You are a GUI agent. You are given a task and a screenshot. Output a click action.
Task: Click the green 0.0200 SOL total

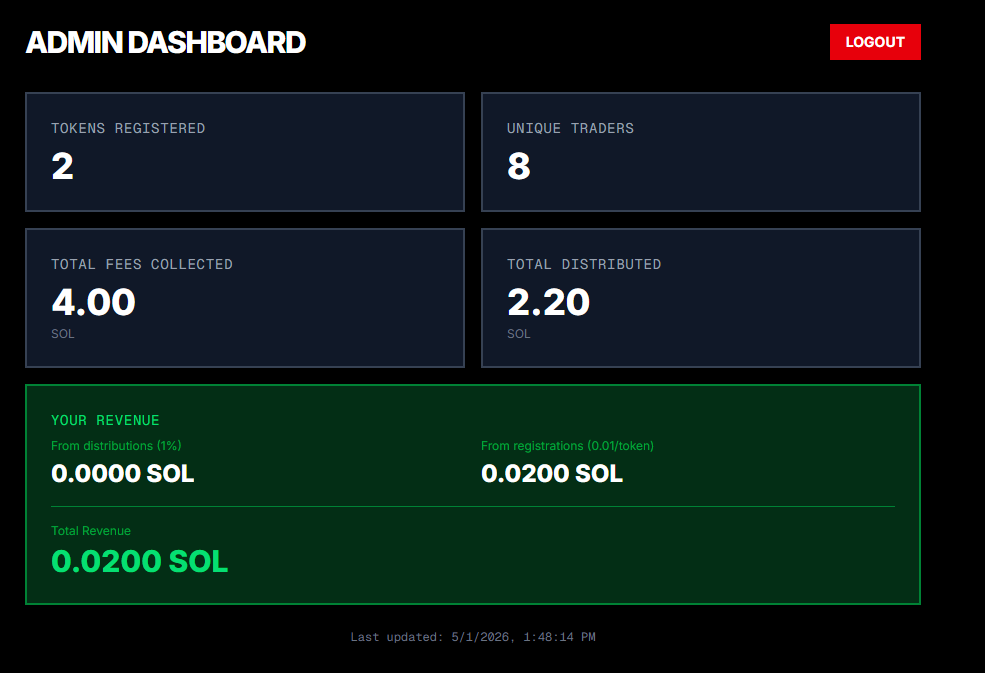(139, 561)
